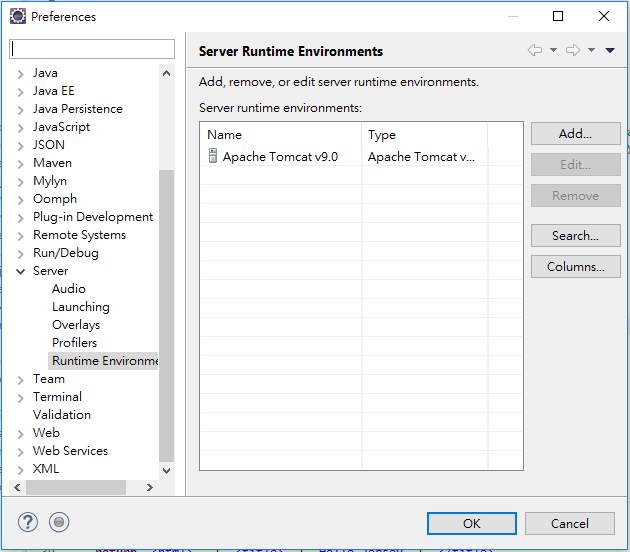Open forward history dropdown arrow
This screenshot has width=630, height=552.
click(x=591, y=51)
